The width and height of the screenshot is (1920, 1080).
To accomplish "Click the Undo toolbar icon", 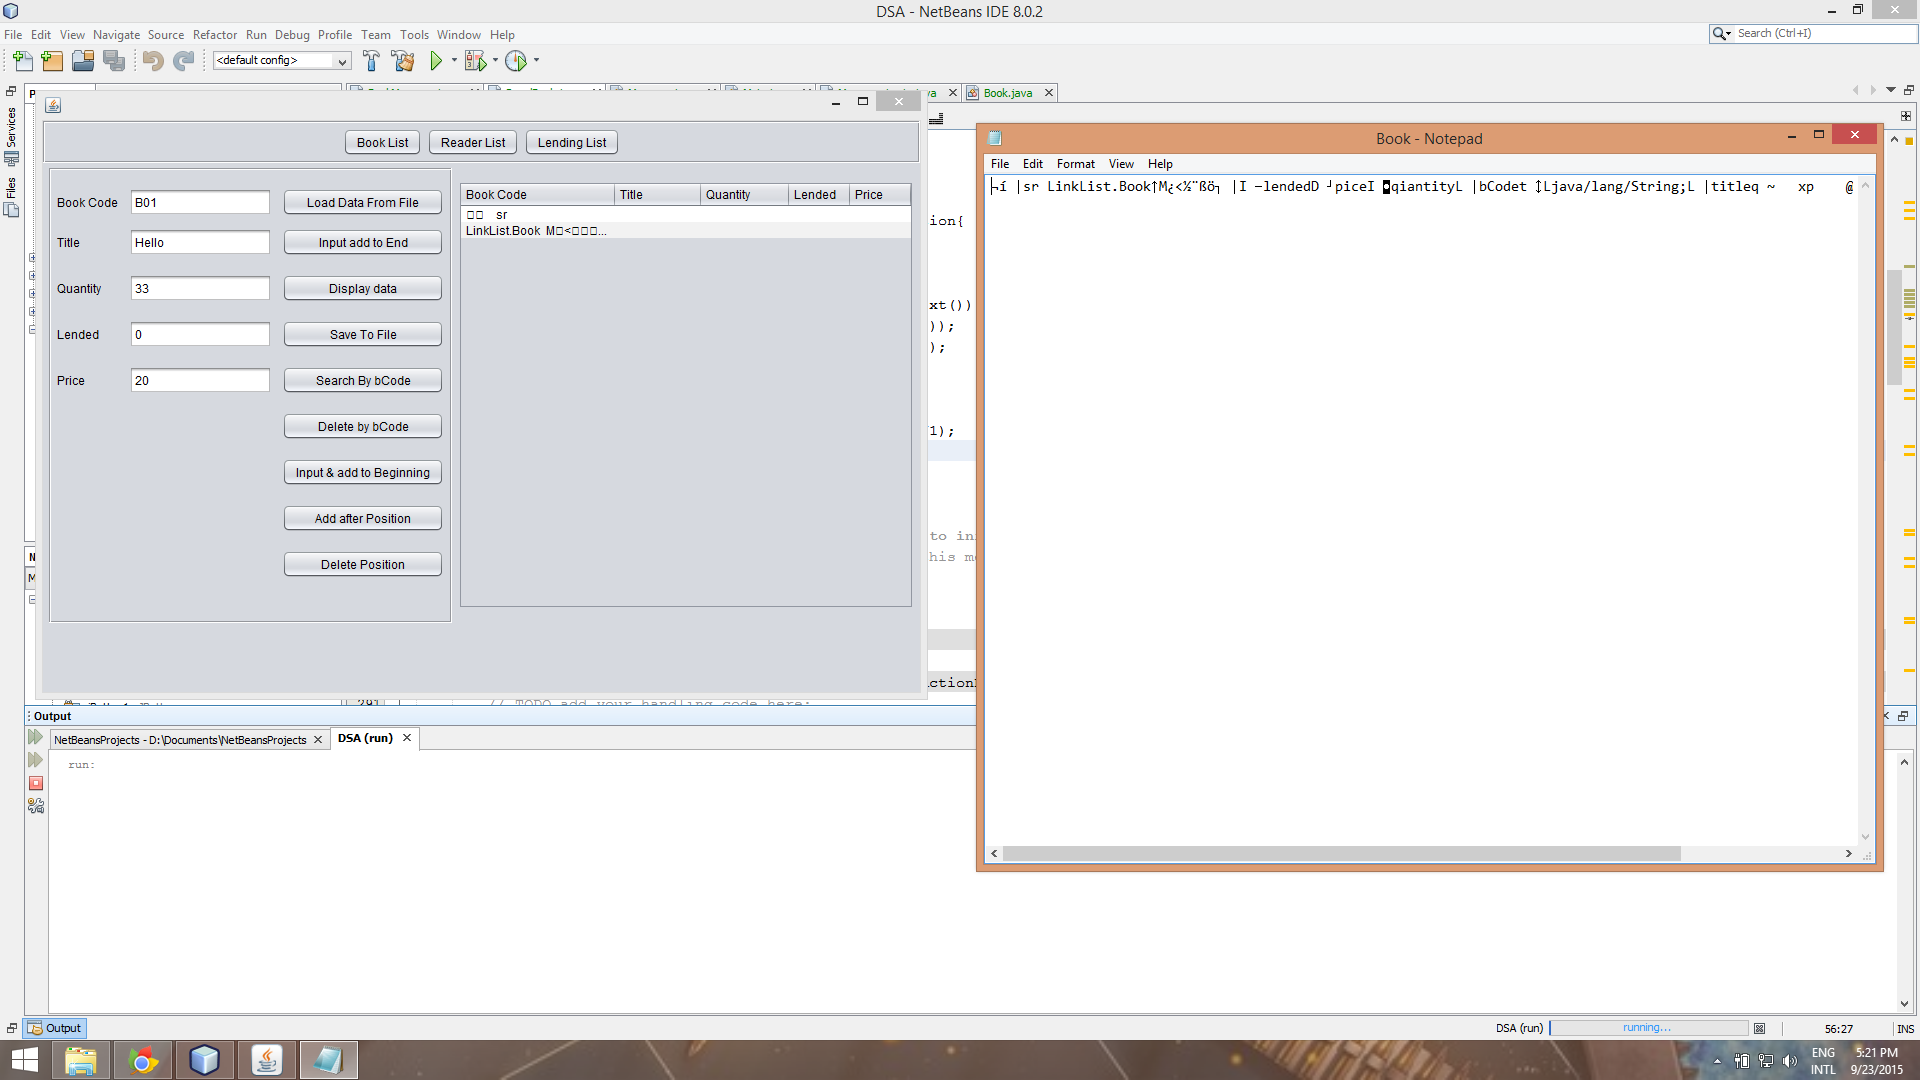I will click(x=153, y=61).
